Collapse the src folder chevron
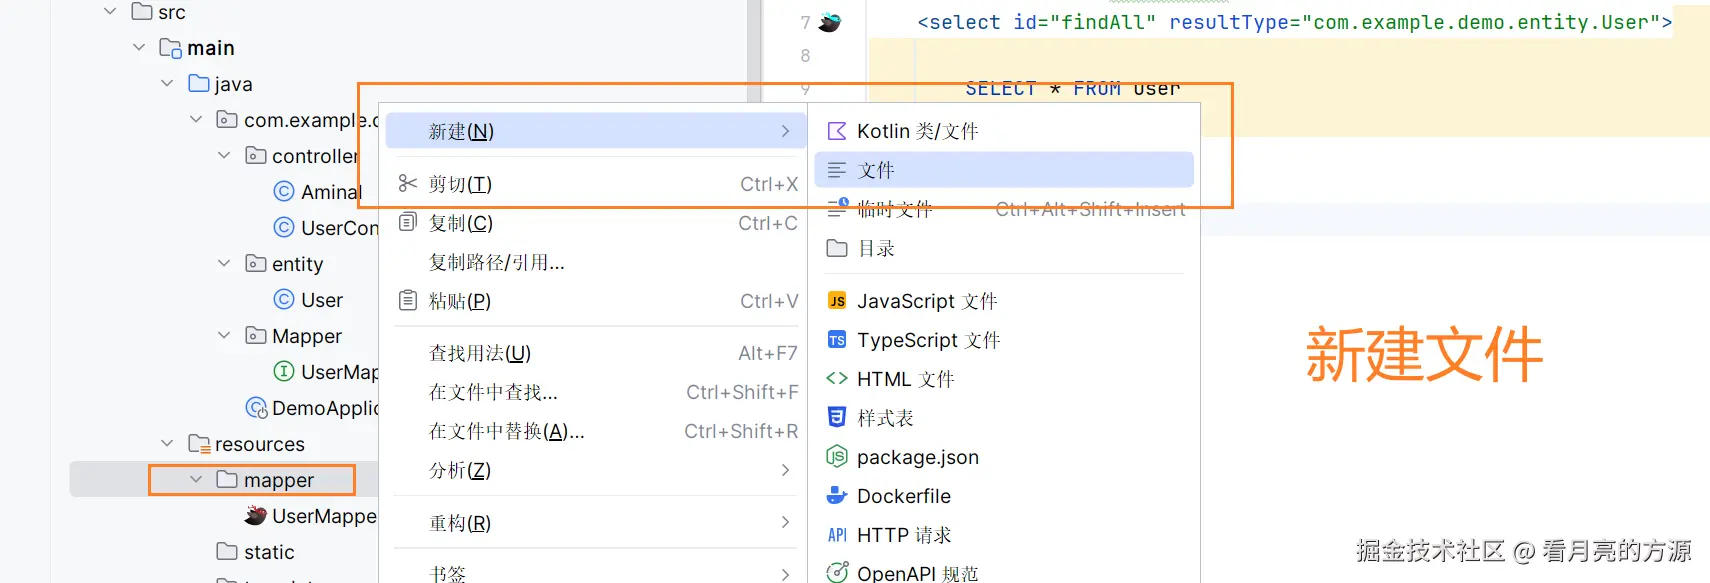This screenshot has height=583, width=1710. tap(110, 11)
